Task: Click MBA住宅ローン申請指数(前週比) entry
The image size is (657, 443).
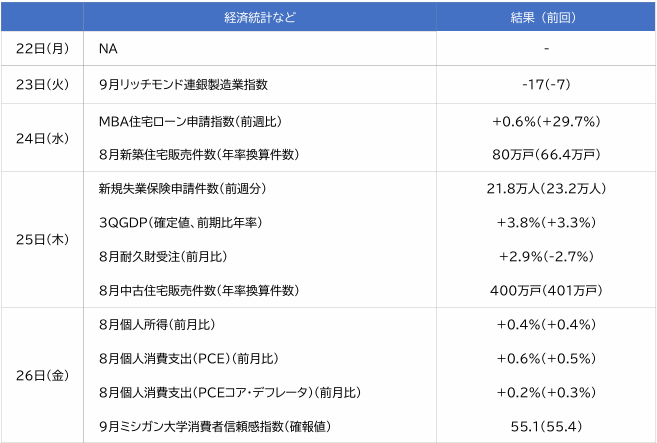Action: pyautogui.click(x=190, y=121)
